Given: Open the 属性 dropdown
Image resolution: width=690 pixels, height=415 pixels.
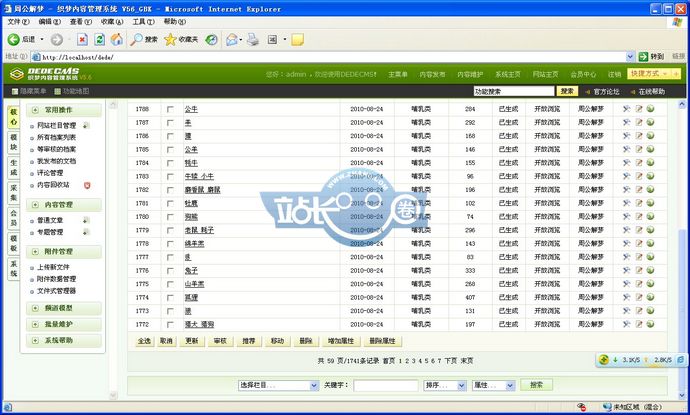Looking at the screenshot, I should point(493,386).
